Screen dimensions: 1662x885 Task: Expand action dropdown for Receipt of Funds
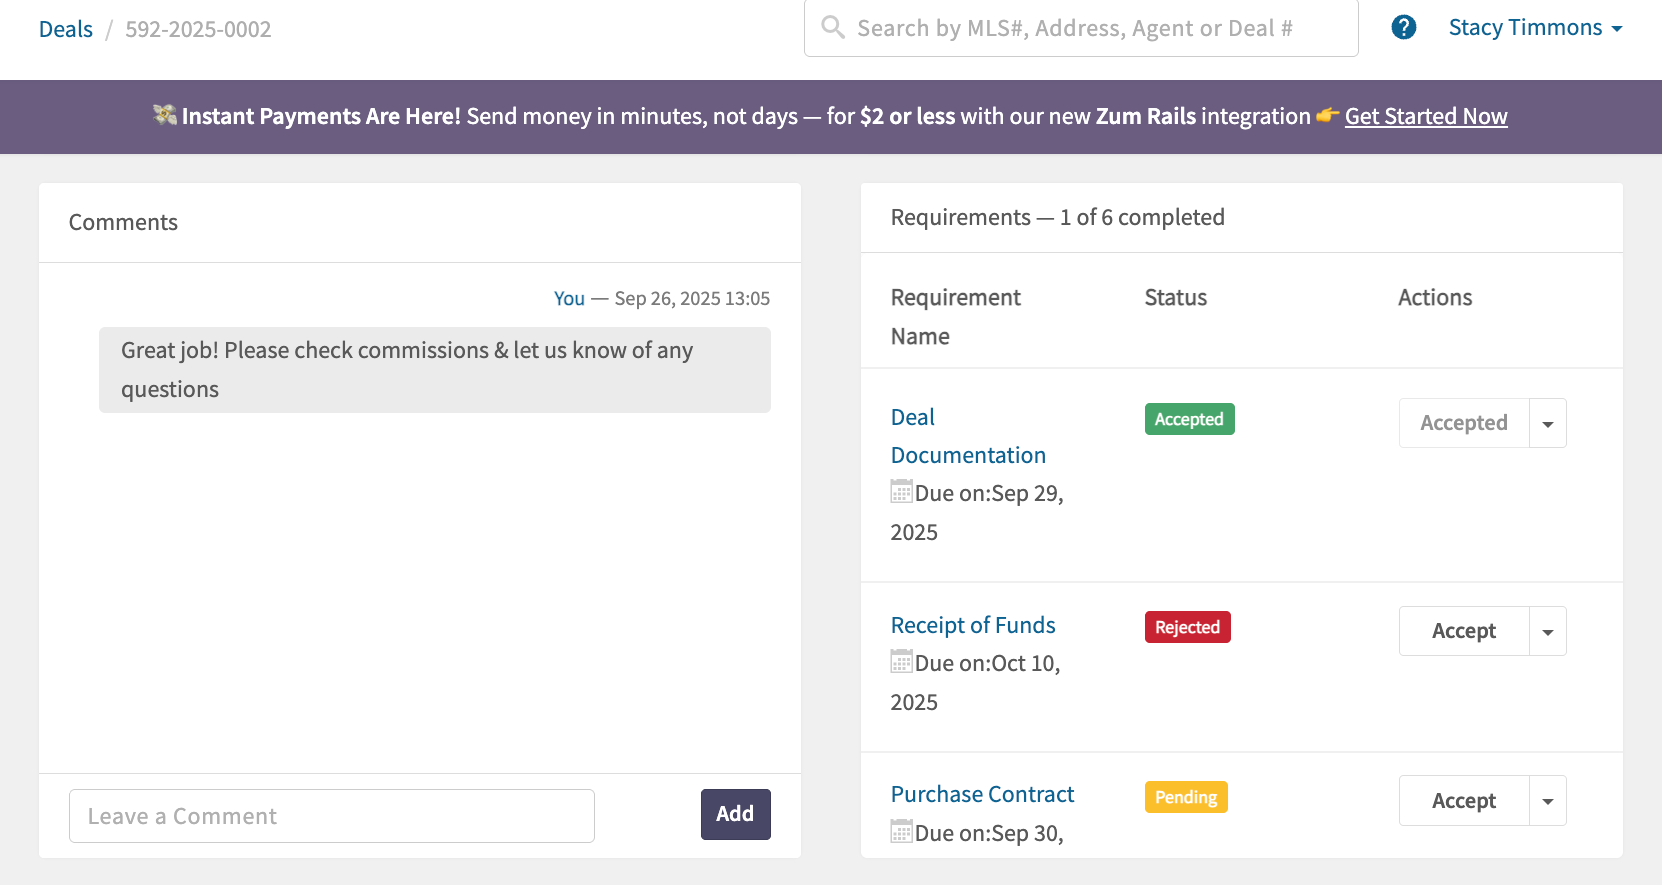[x=1547, y=632]
